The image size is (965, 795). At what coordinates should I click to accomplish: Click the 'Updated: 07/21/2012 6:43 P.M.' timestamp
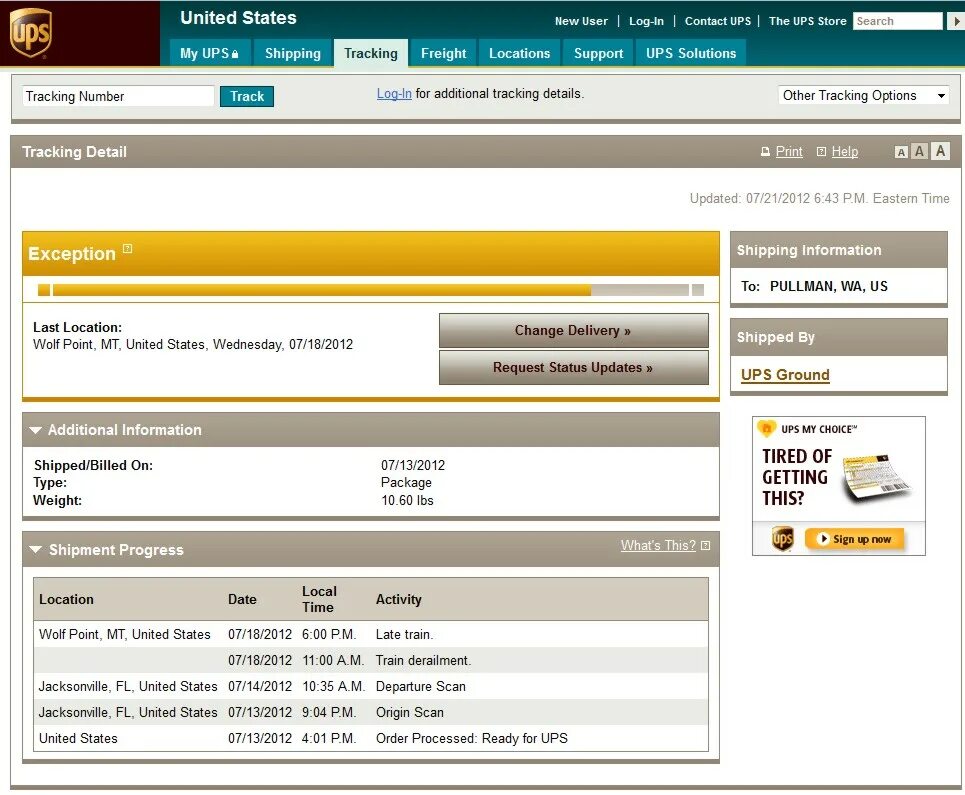tap(779, 198)
